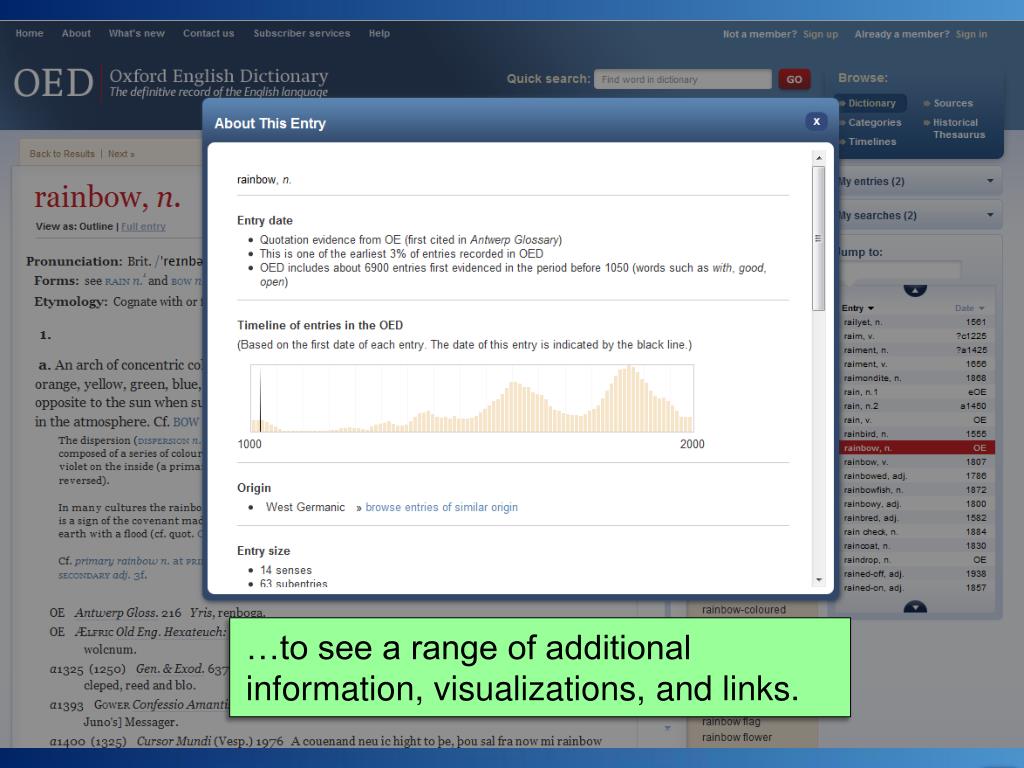This screenshot has width=1024, height=768.
Task: Click the red GO search button
Action: [x=794, y=79]
